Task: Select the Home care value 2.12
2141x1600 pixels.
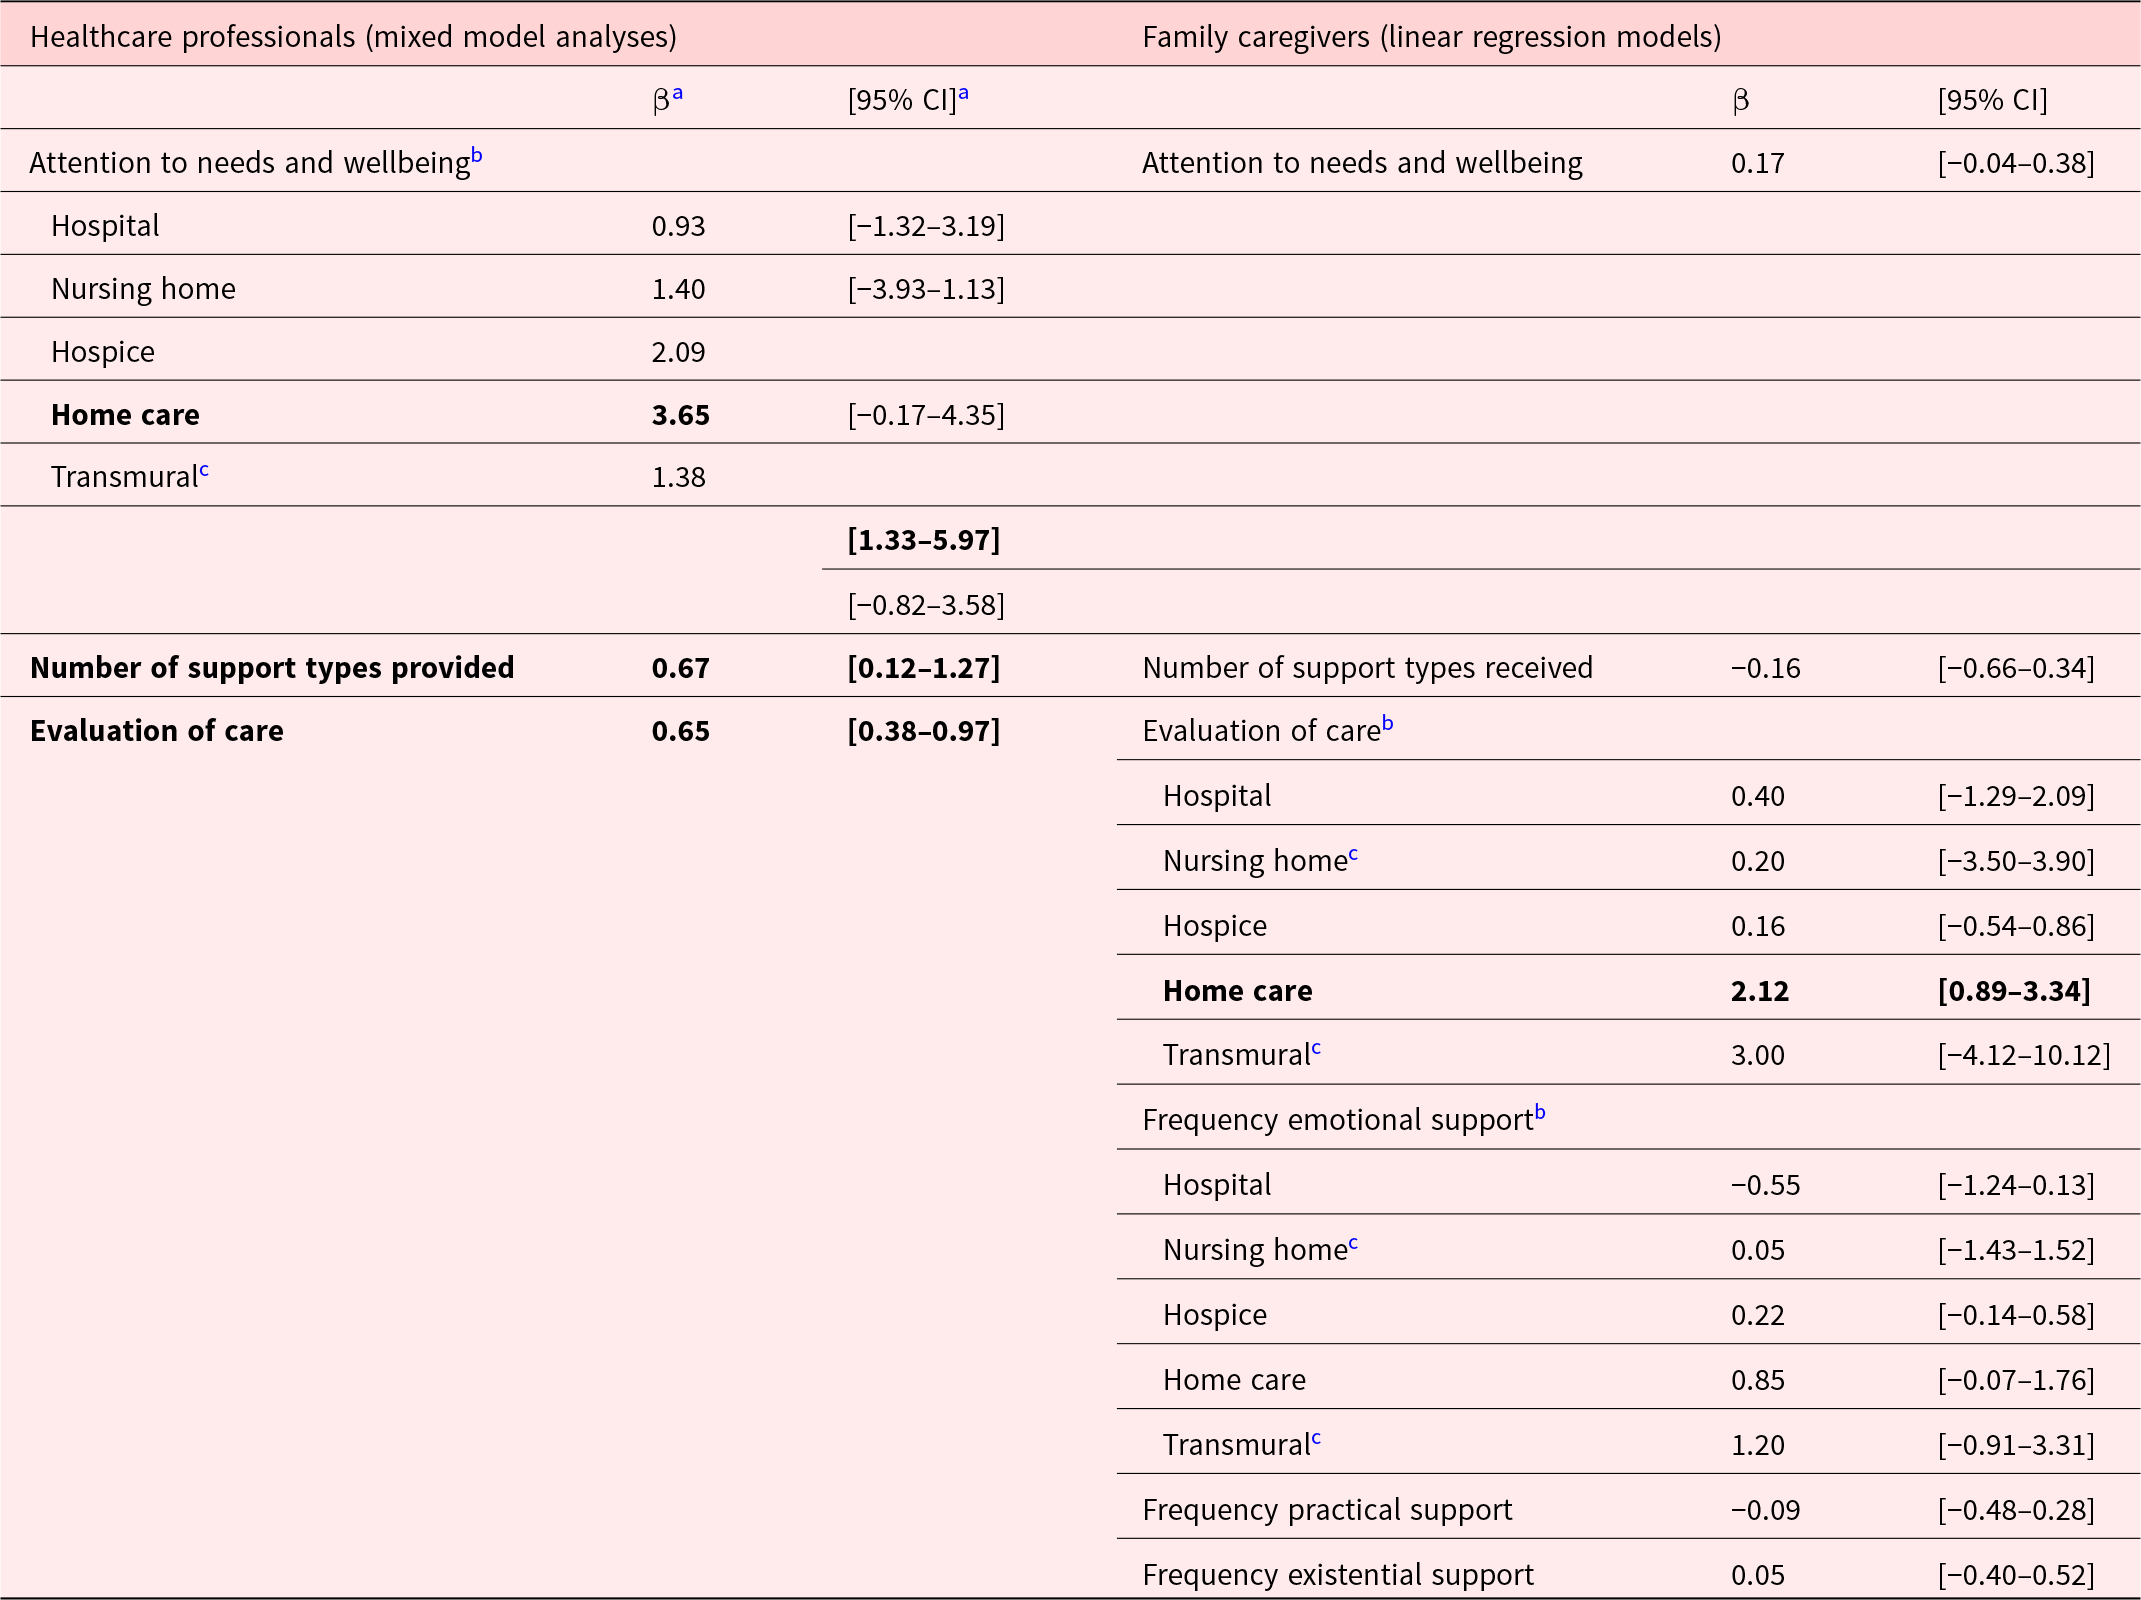Action: click(x=1760, y=990)
